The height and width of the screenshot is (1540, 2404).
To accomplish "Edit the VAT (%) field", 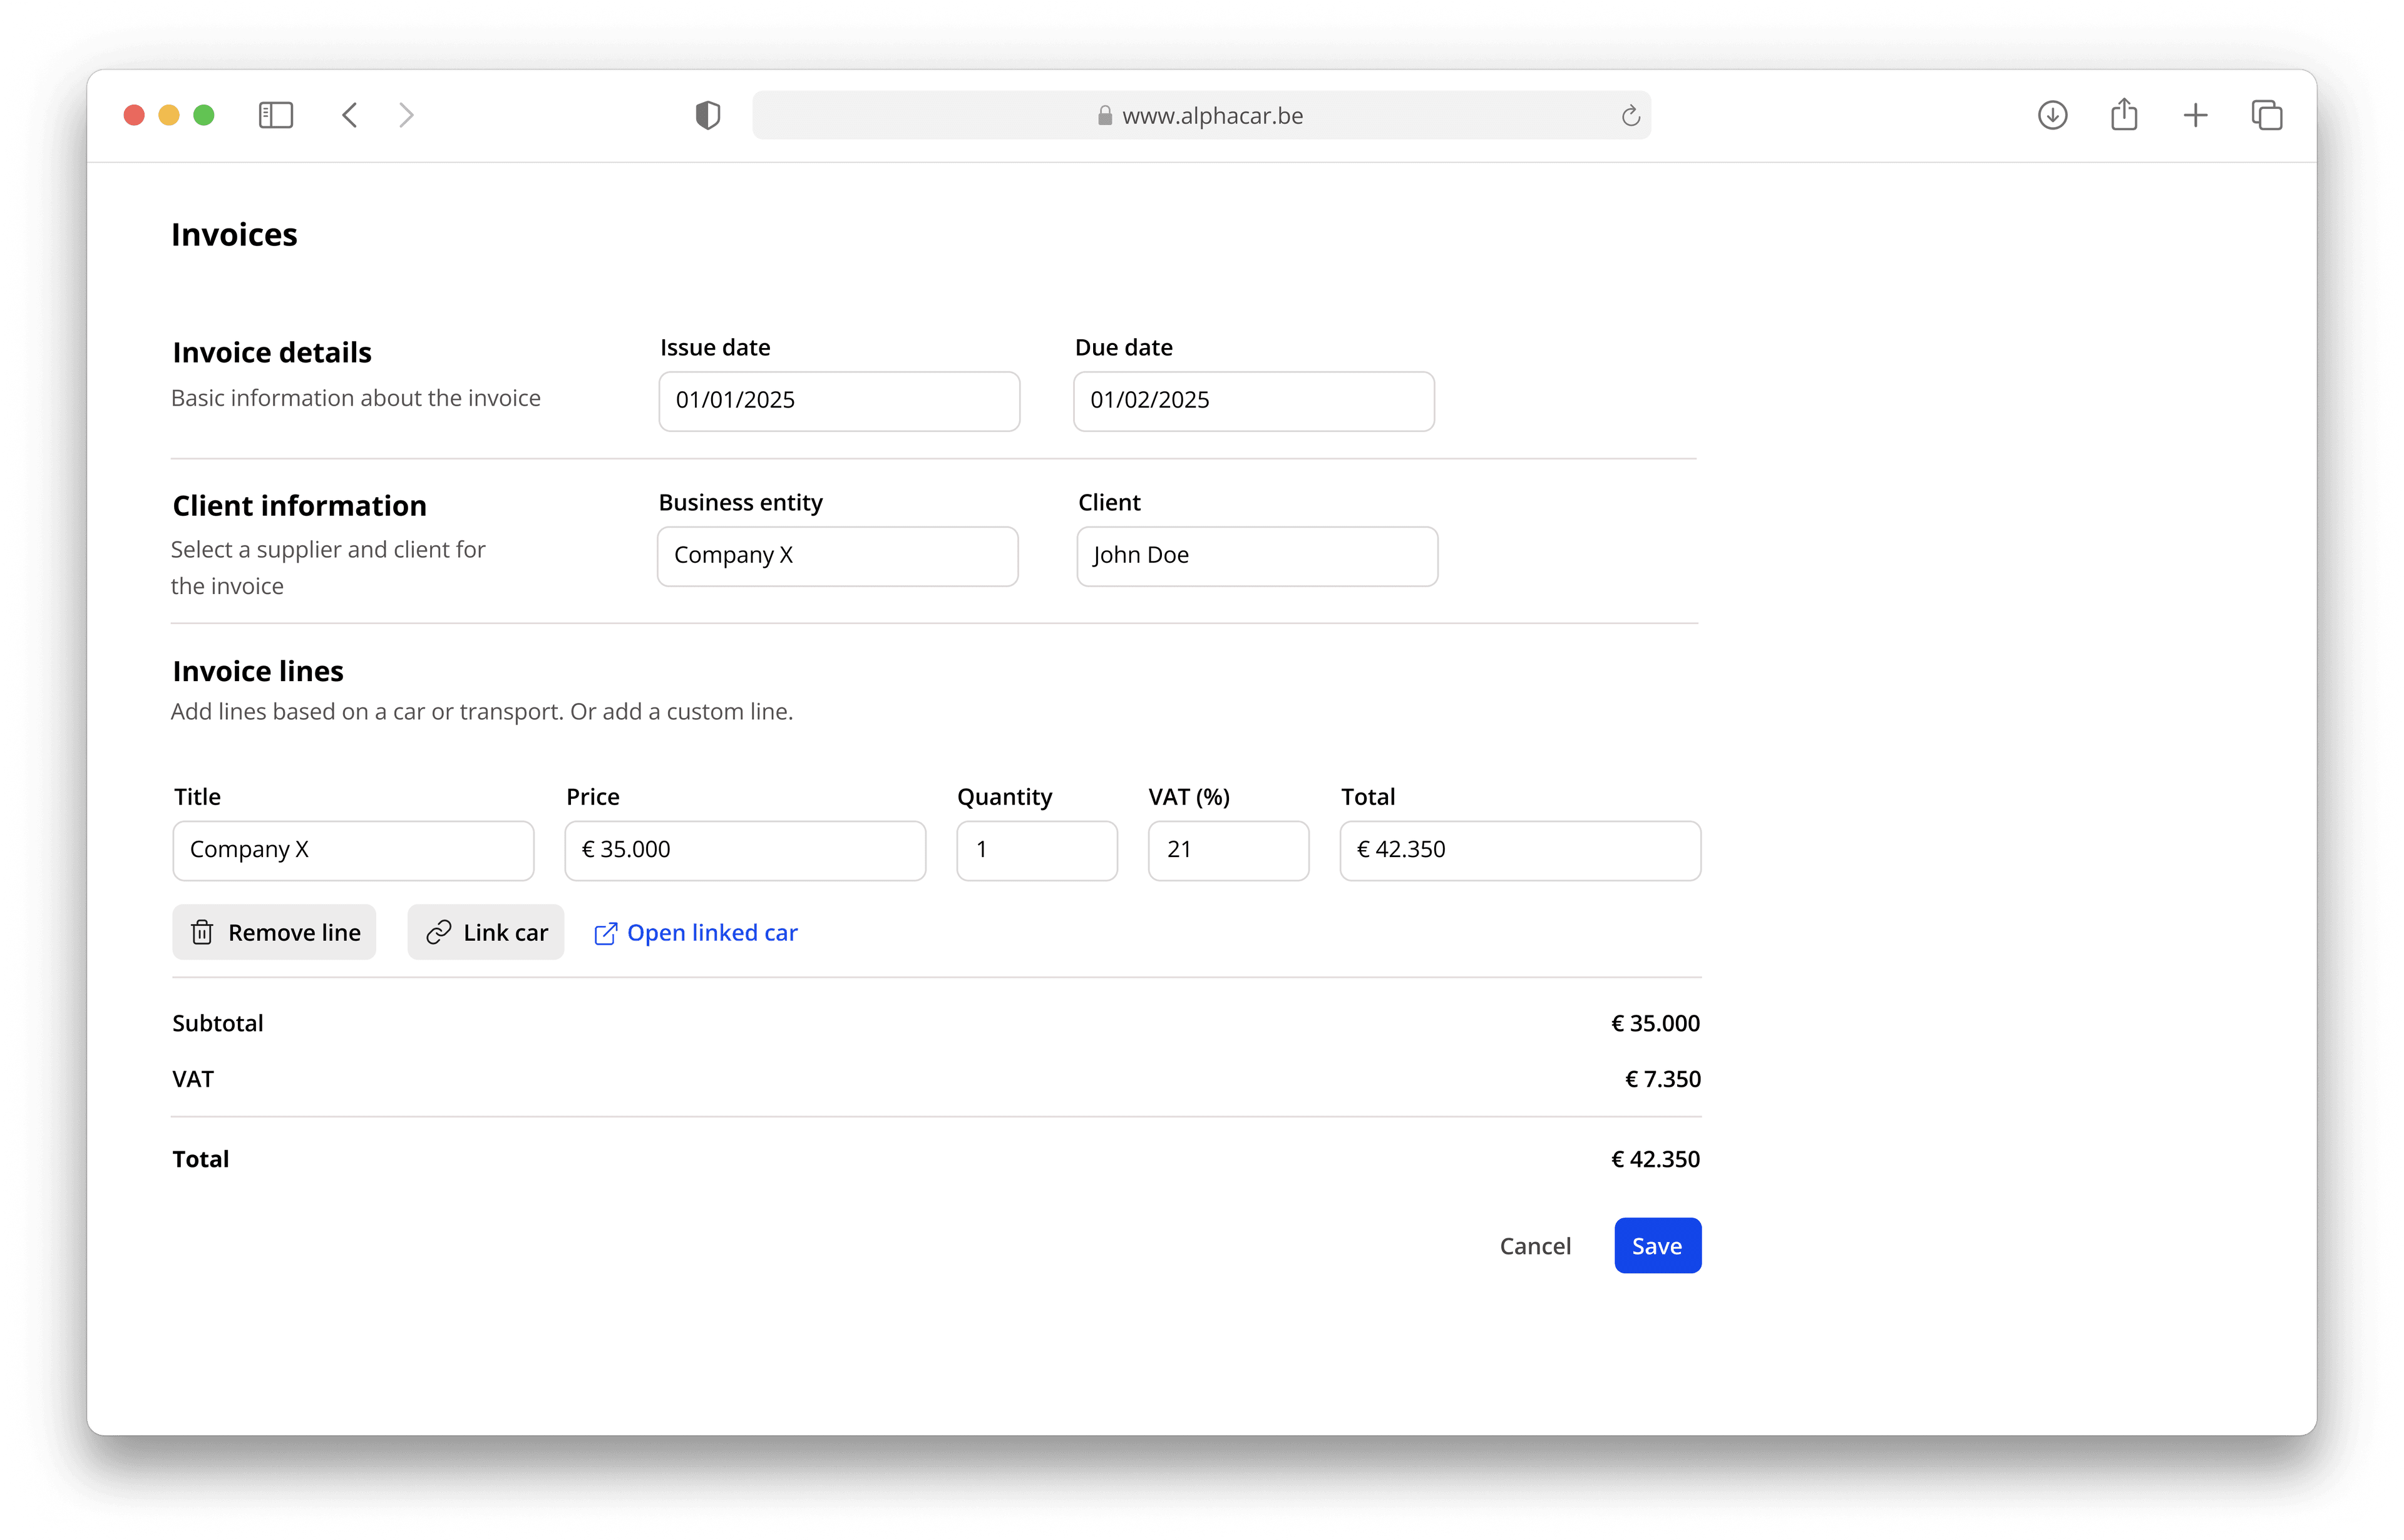I will click(x=1228, y=850).
